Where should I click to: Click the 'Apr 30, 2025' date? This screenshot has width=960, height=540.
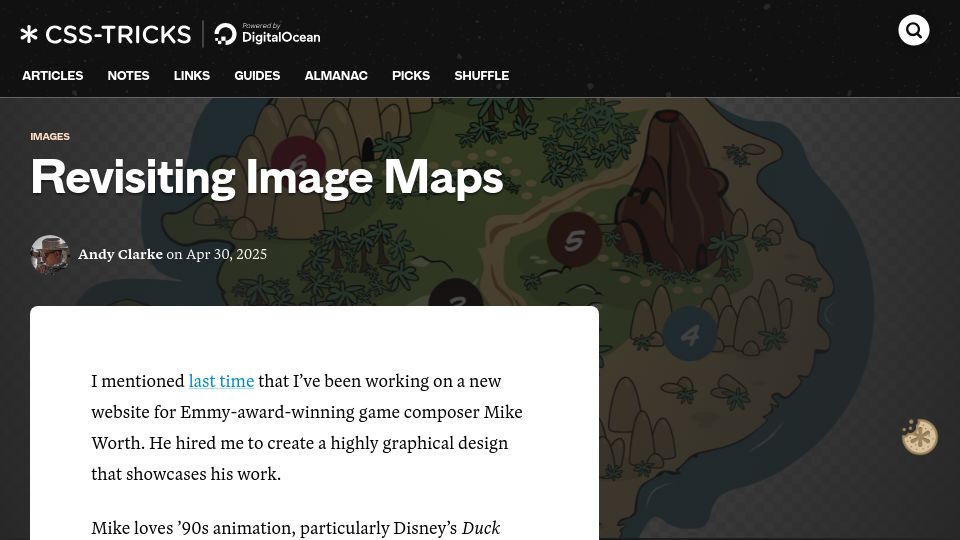[227, 254]
